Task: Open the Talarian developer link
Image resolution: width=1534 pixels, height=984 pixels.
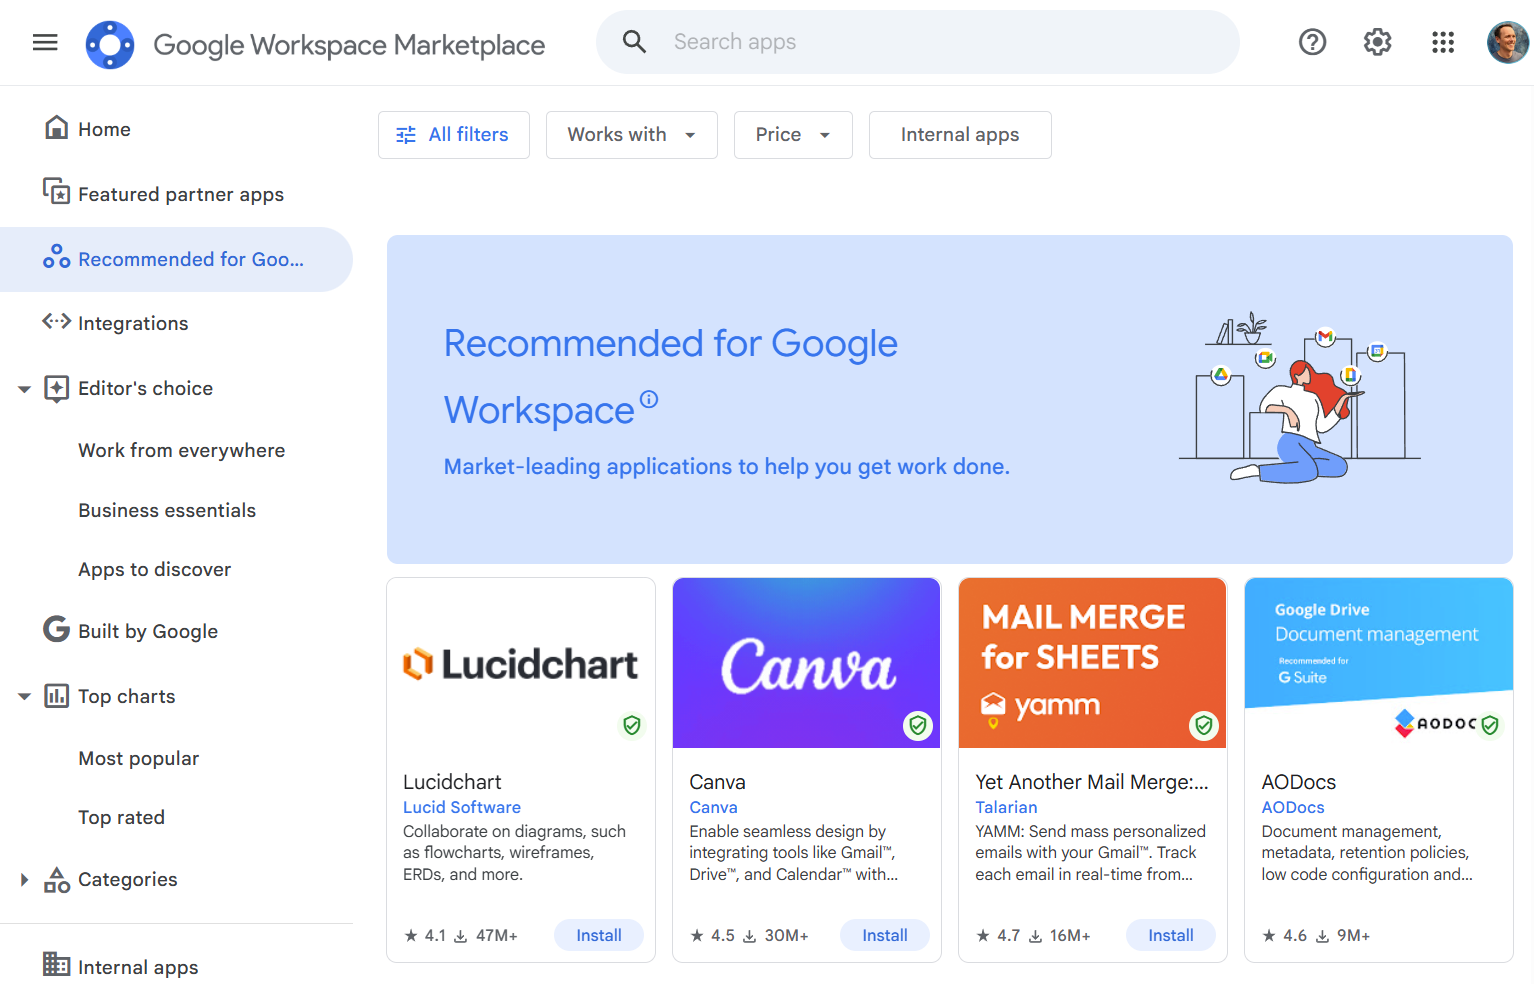Action: pos(1006,807)
